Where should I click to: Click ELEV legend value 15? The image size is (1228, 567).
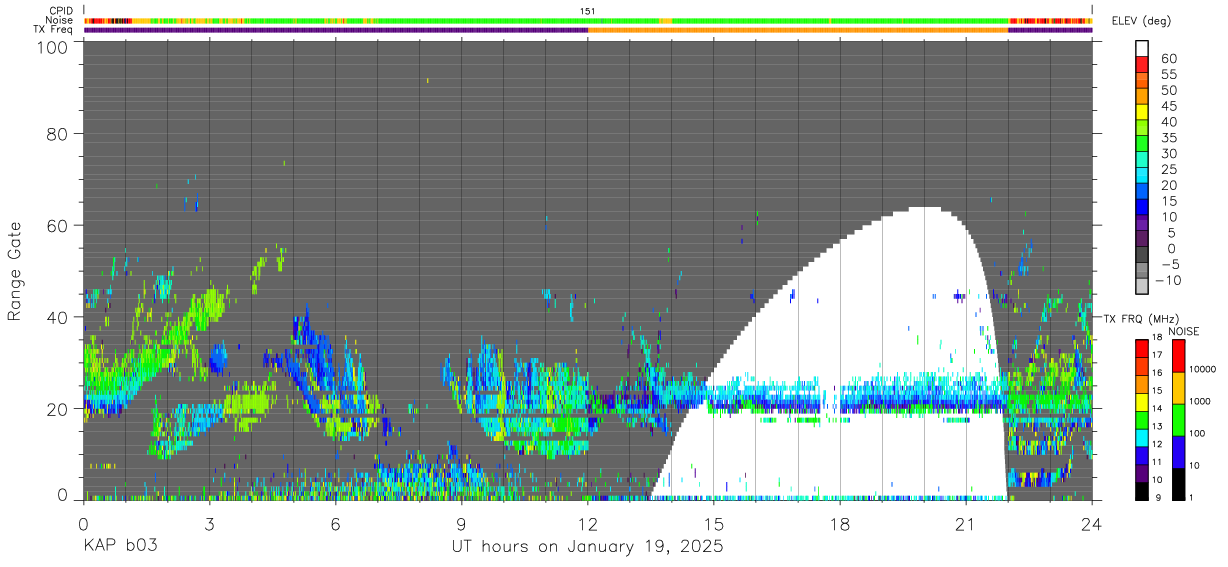tap(1167, 201)
